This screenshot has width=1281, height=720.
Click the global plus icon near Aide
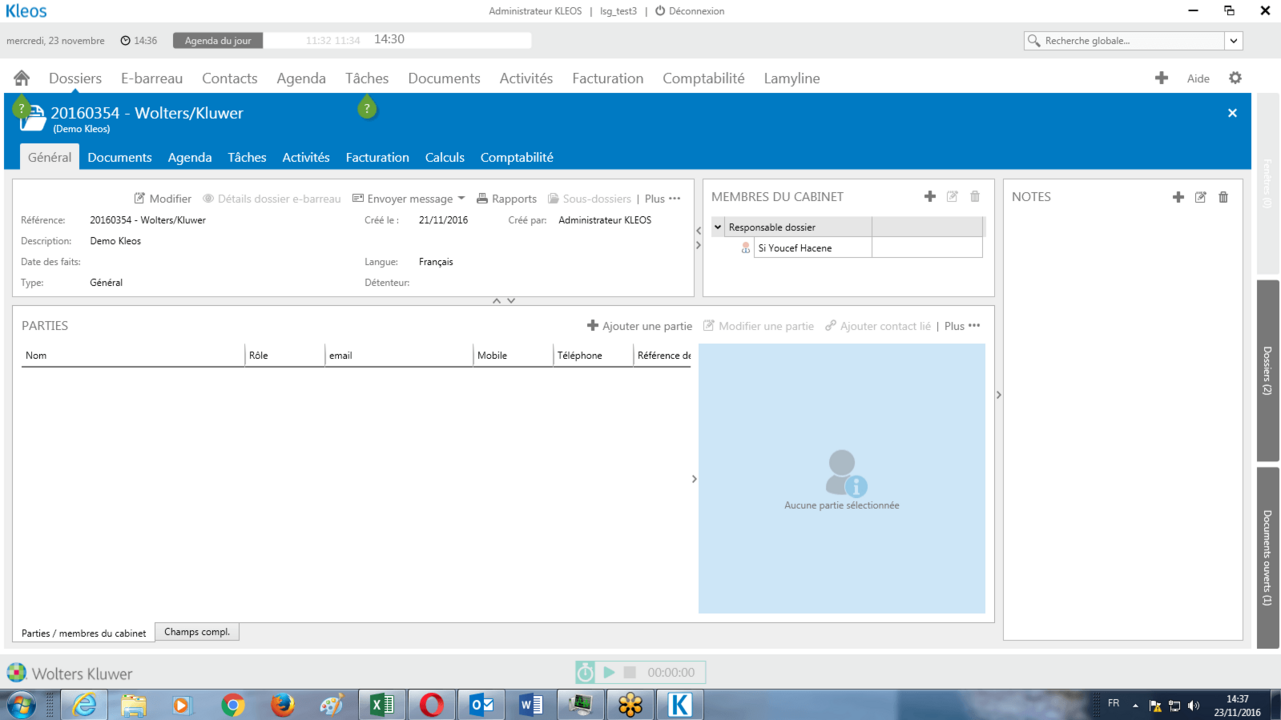click(x=1161, y=78)
